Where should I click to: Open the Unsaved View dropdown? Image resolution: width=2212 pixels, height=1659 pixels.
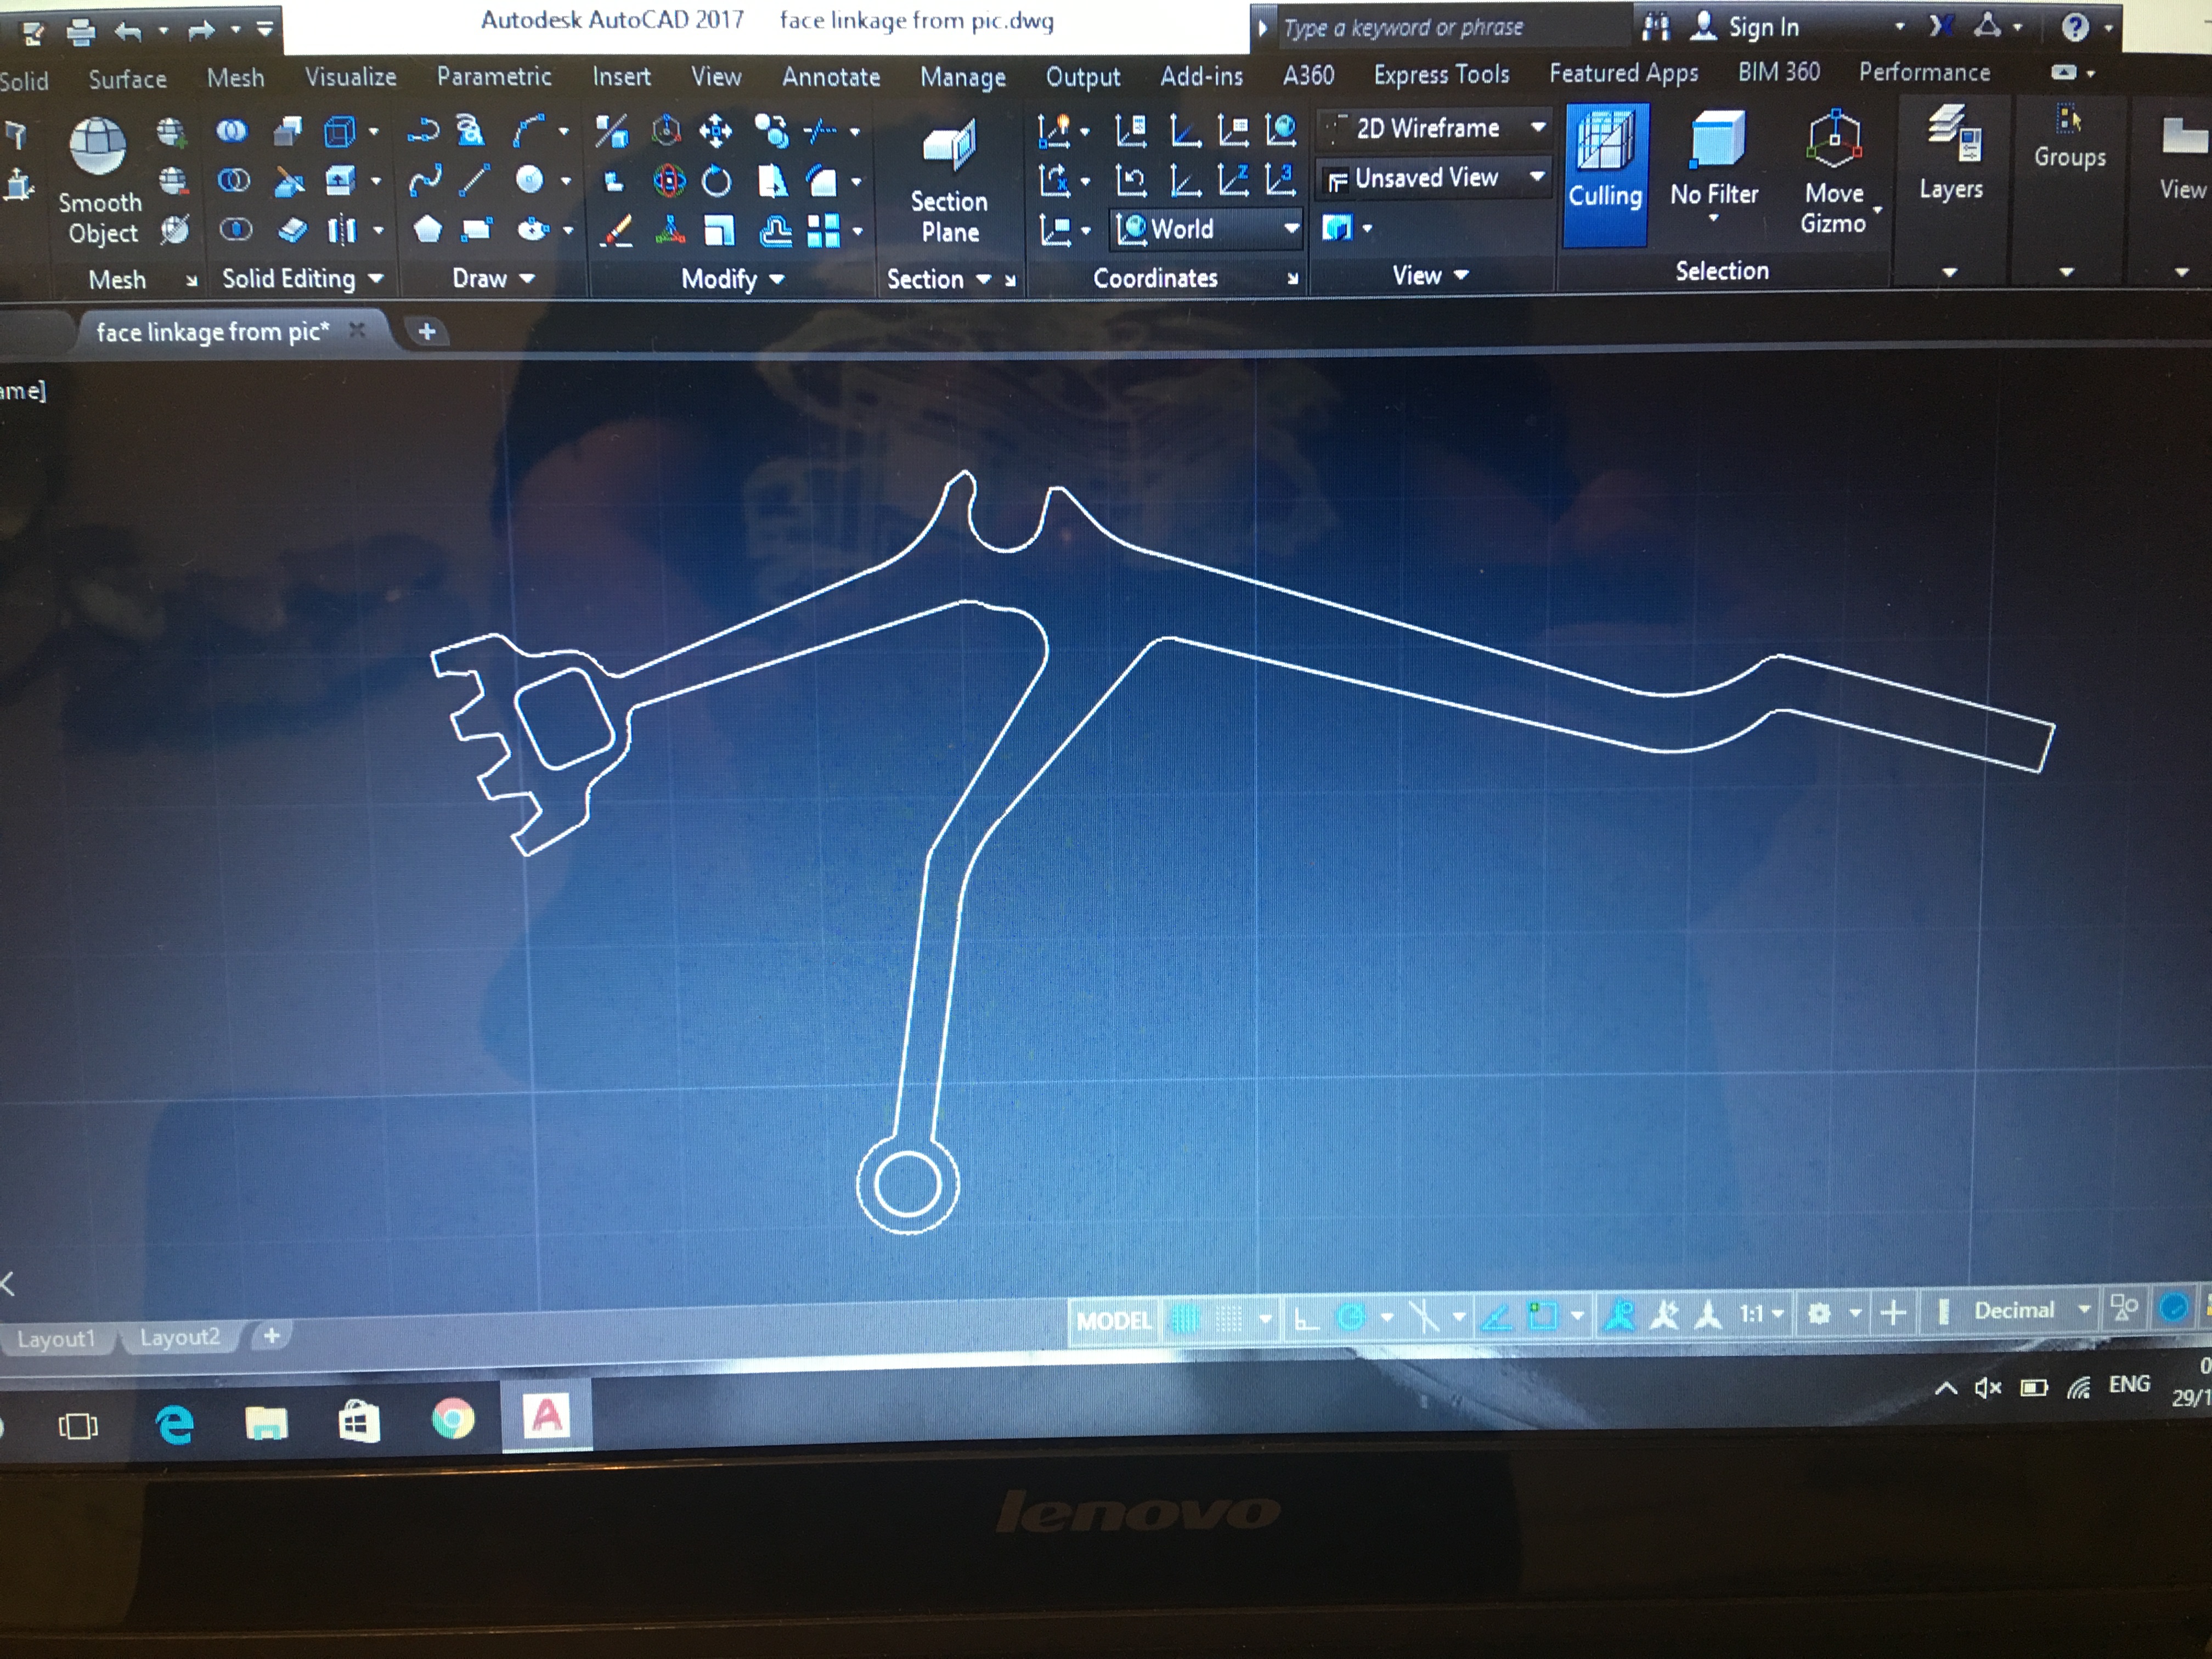[x=1434, y=178]
